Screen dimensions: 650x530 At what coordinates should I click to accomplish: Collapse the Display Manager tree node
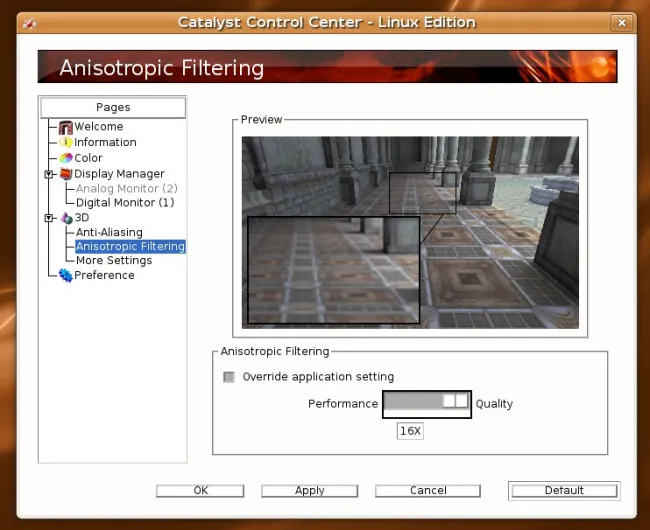49,174
